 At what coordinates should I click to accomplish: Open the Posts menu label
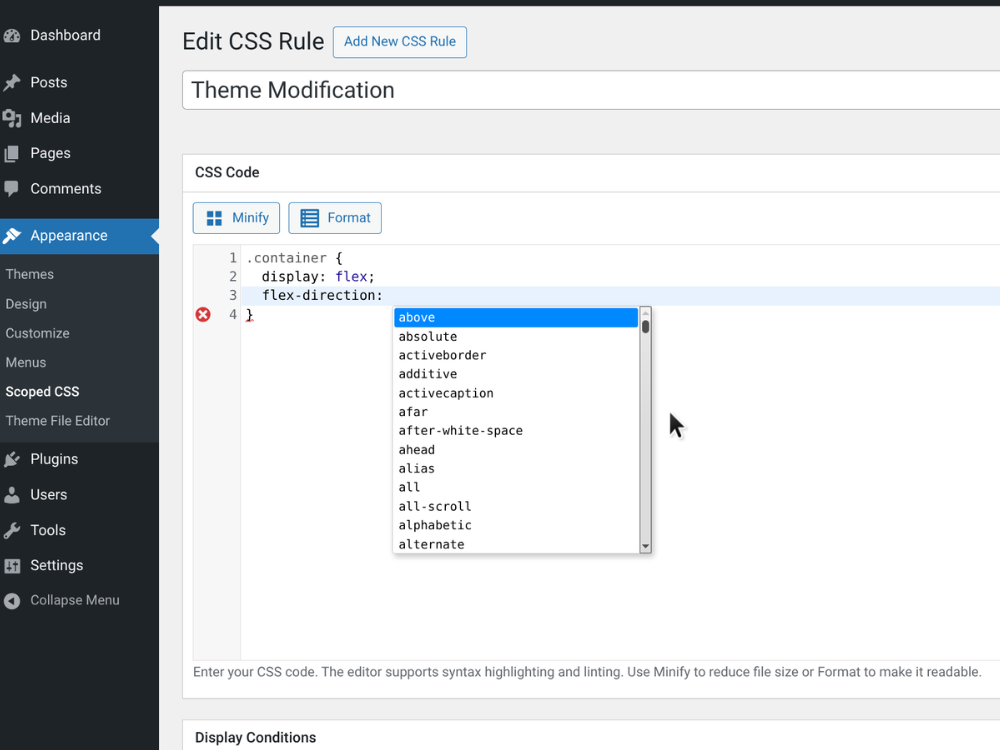48,82
